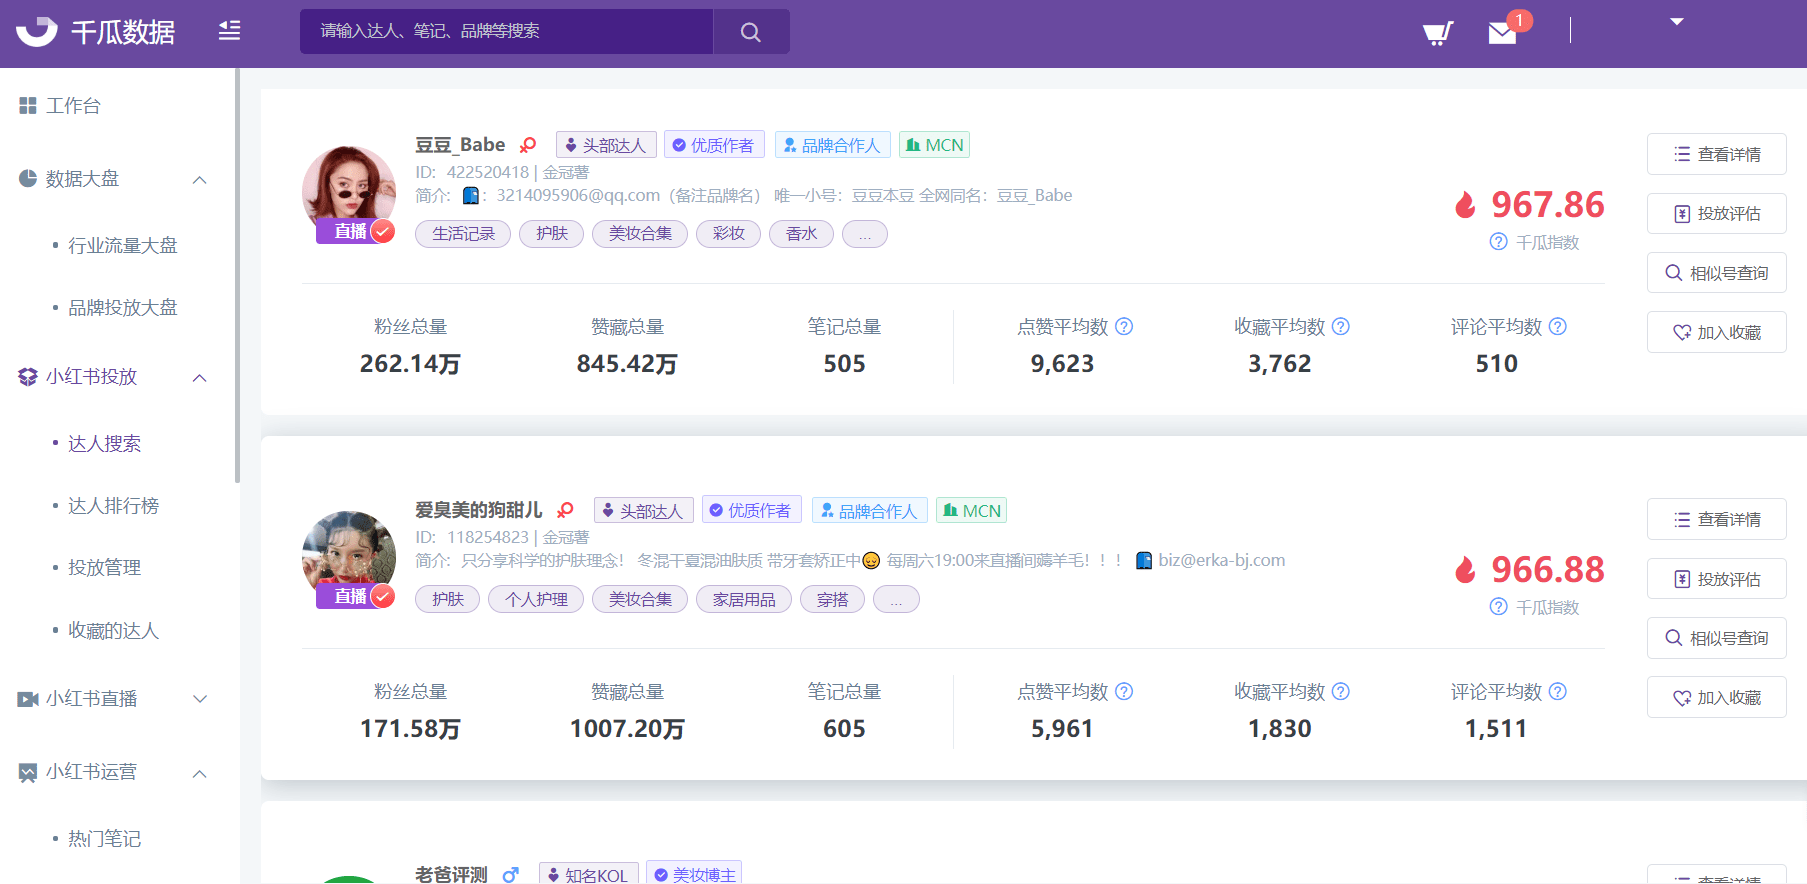Click the search magnifier button
The image size is (1807, 884).
pos(751,32)
